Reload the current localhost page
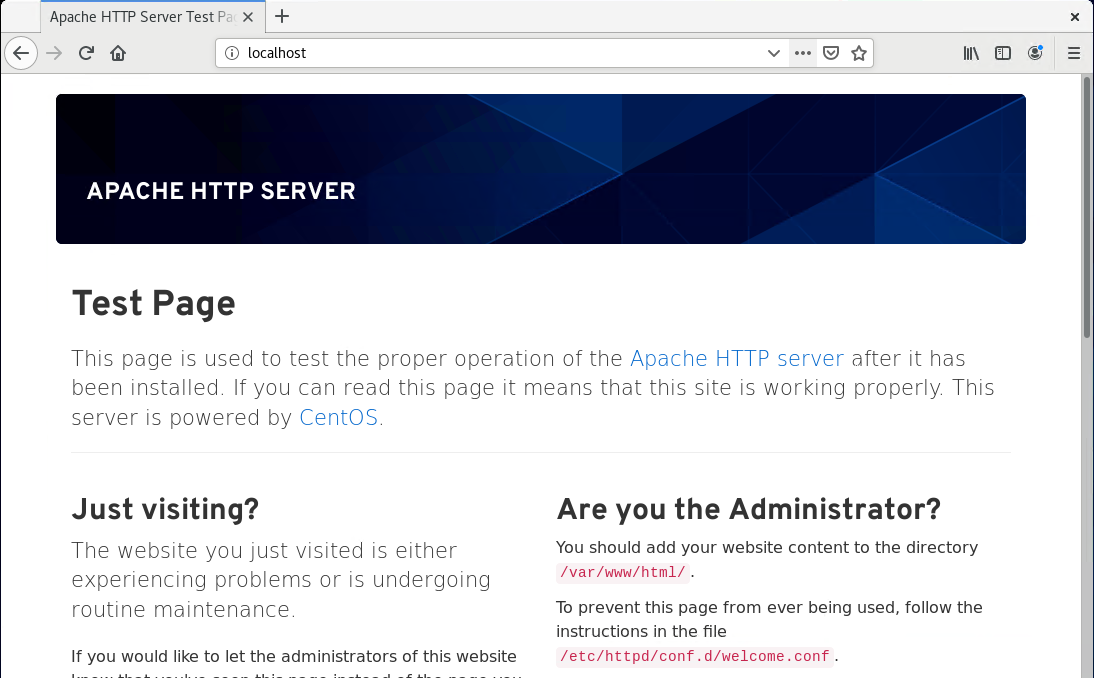This screenshot has height=678, width=1094. (x=86, y=53)
